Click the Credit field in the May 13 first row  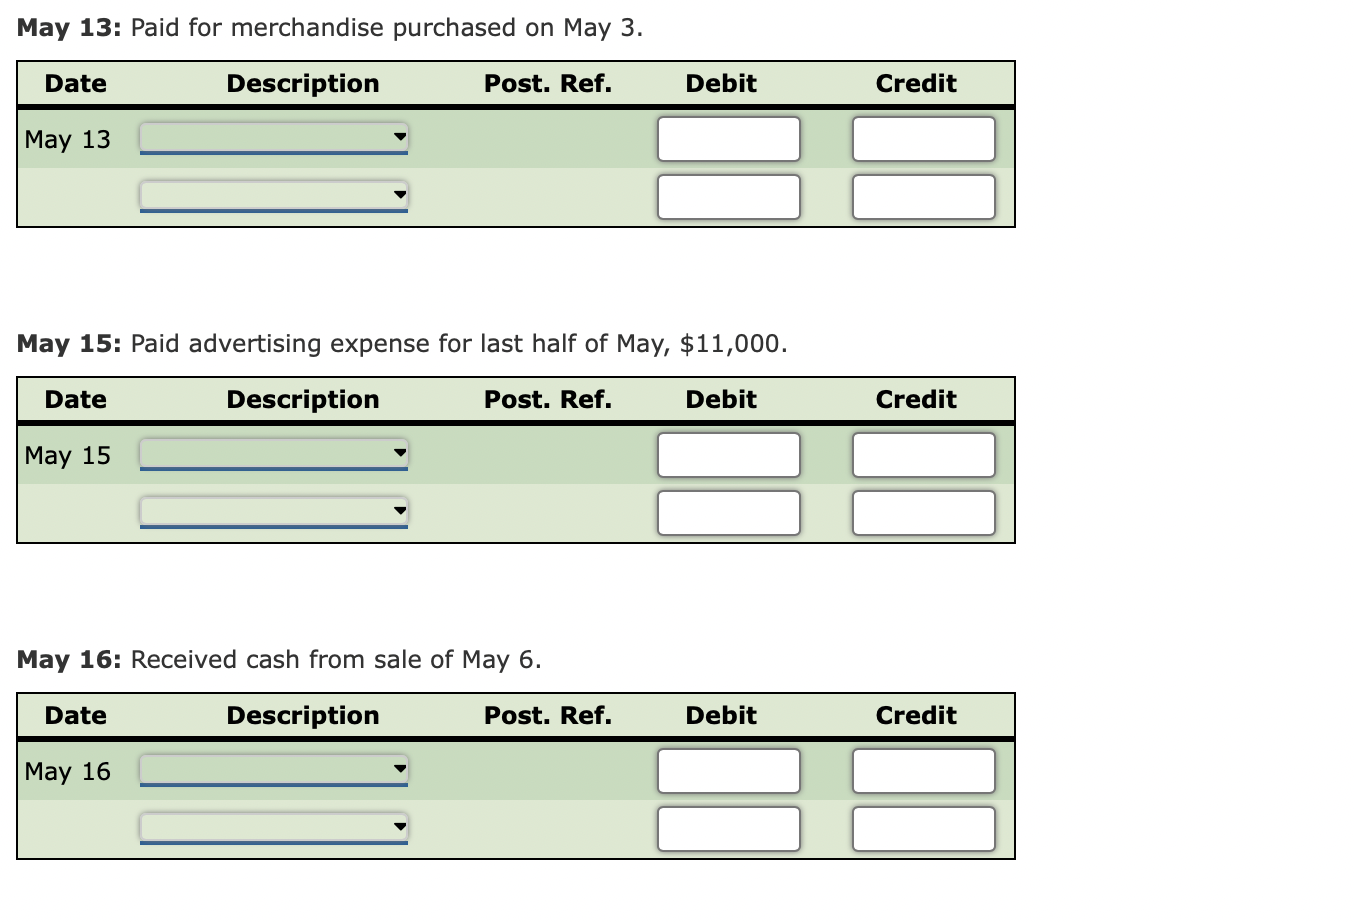click(x=923, y=138)
